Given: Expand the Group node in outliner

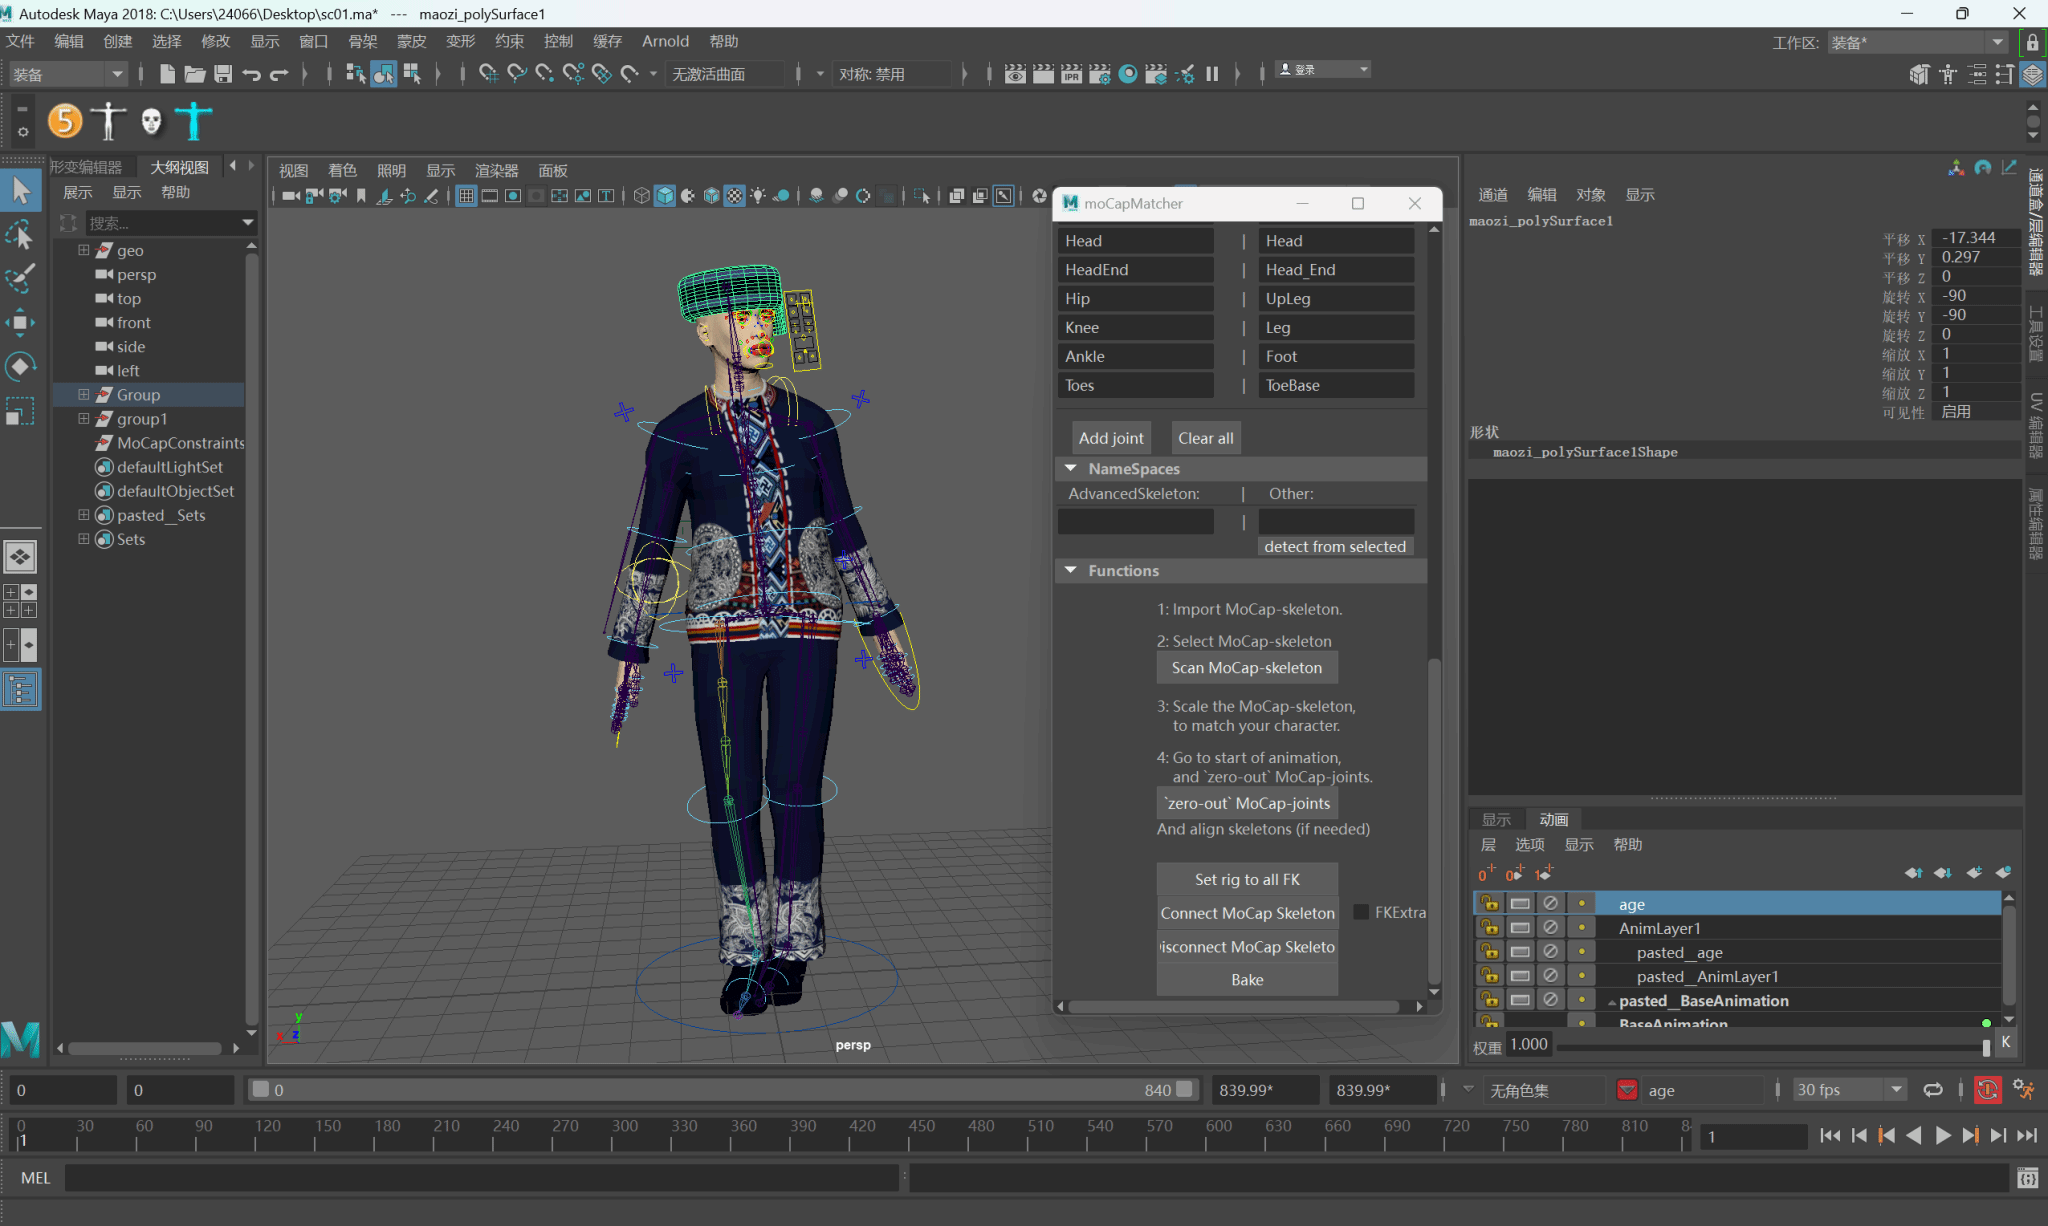Looking at the screenshot, I should [x=84, y=395].
